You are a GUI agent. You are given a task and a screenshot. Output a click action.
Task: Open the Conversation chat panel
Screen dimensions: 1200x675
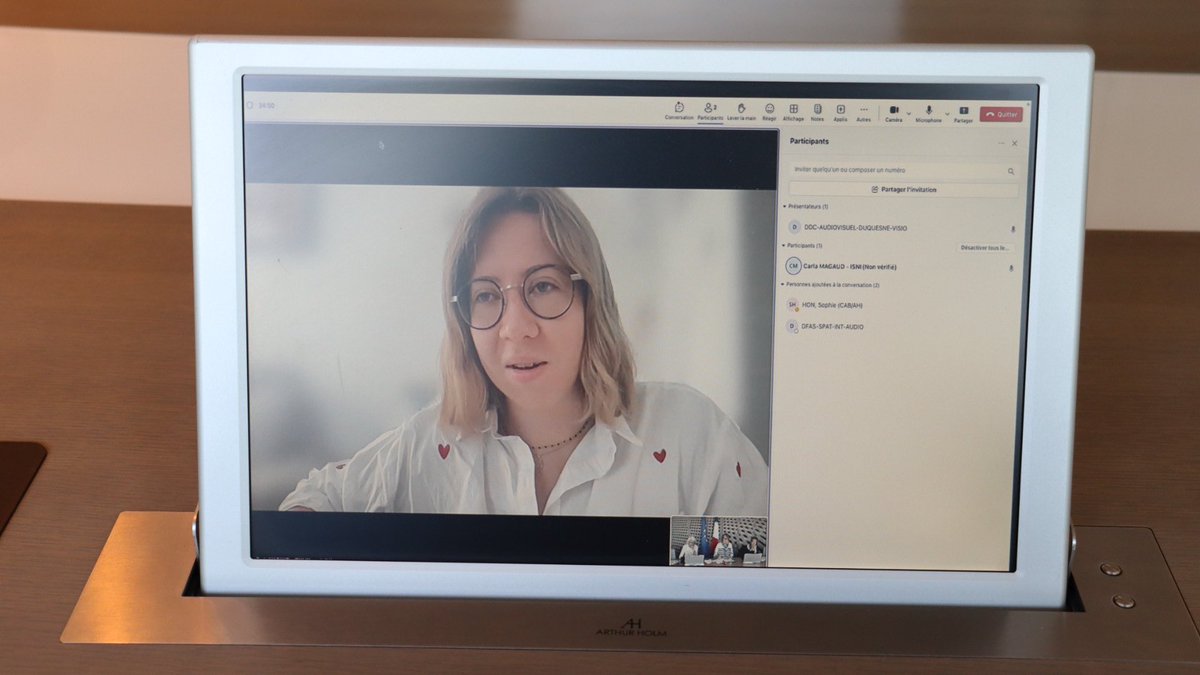[x=679, y=111]
